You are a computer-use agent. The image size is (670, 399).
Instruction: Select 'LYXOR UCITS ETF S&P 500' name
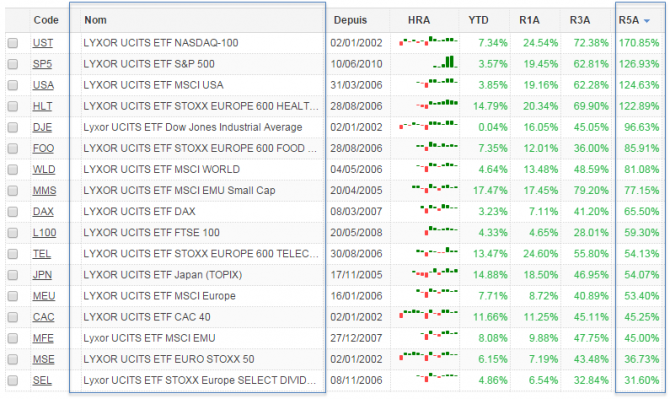click(149, 64)
